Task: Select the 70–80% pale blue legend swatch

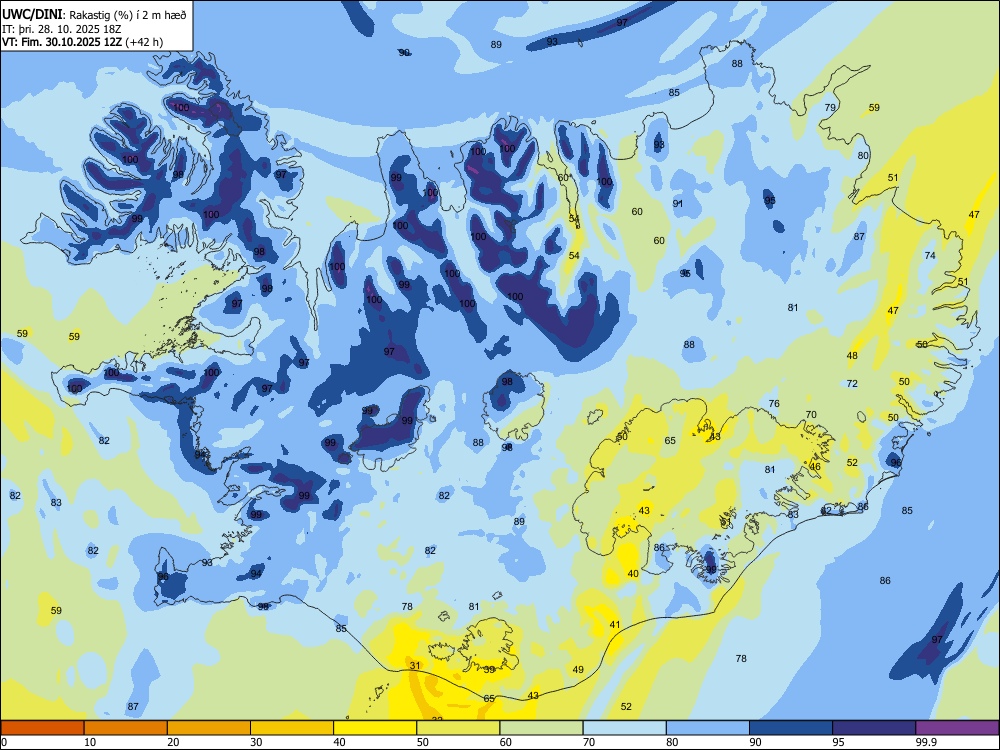Action: pyautogui.click(x=624, y=728)
